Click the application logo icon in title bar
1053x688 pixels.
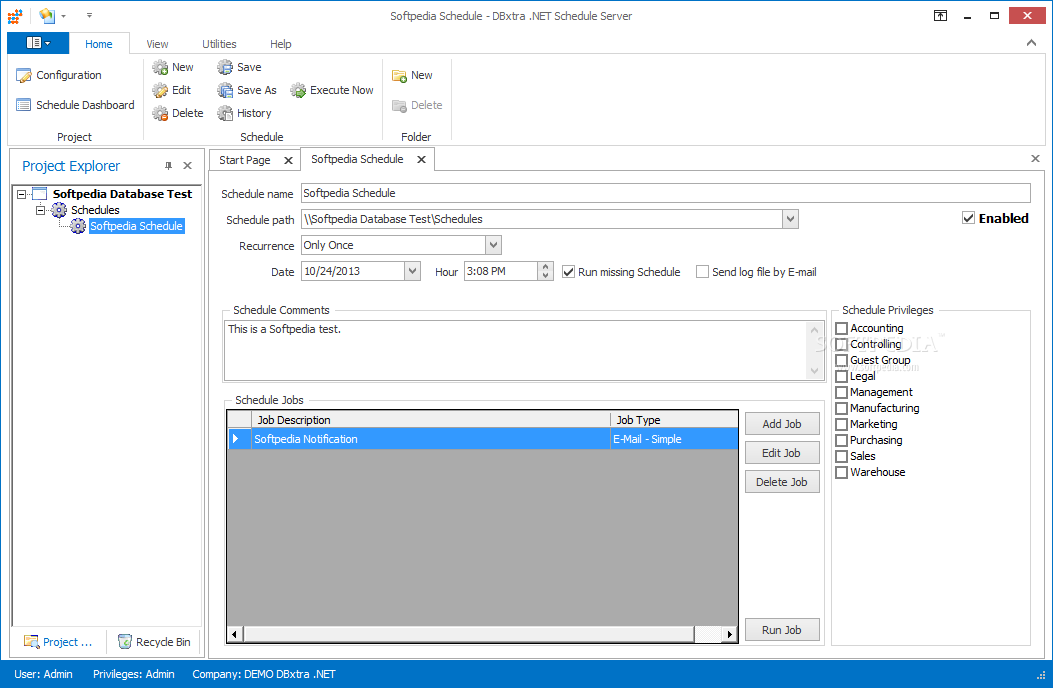pyautogui.click(x=15, y=15)
